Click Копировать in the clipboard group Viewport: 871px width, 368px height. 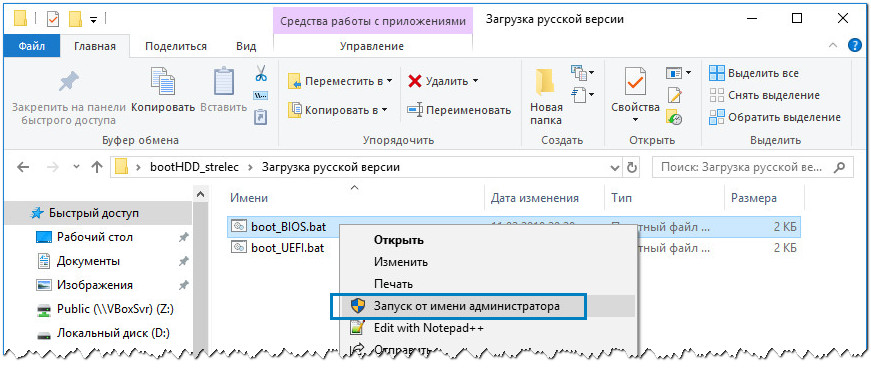pos(163,89)
